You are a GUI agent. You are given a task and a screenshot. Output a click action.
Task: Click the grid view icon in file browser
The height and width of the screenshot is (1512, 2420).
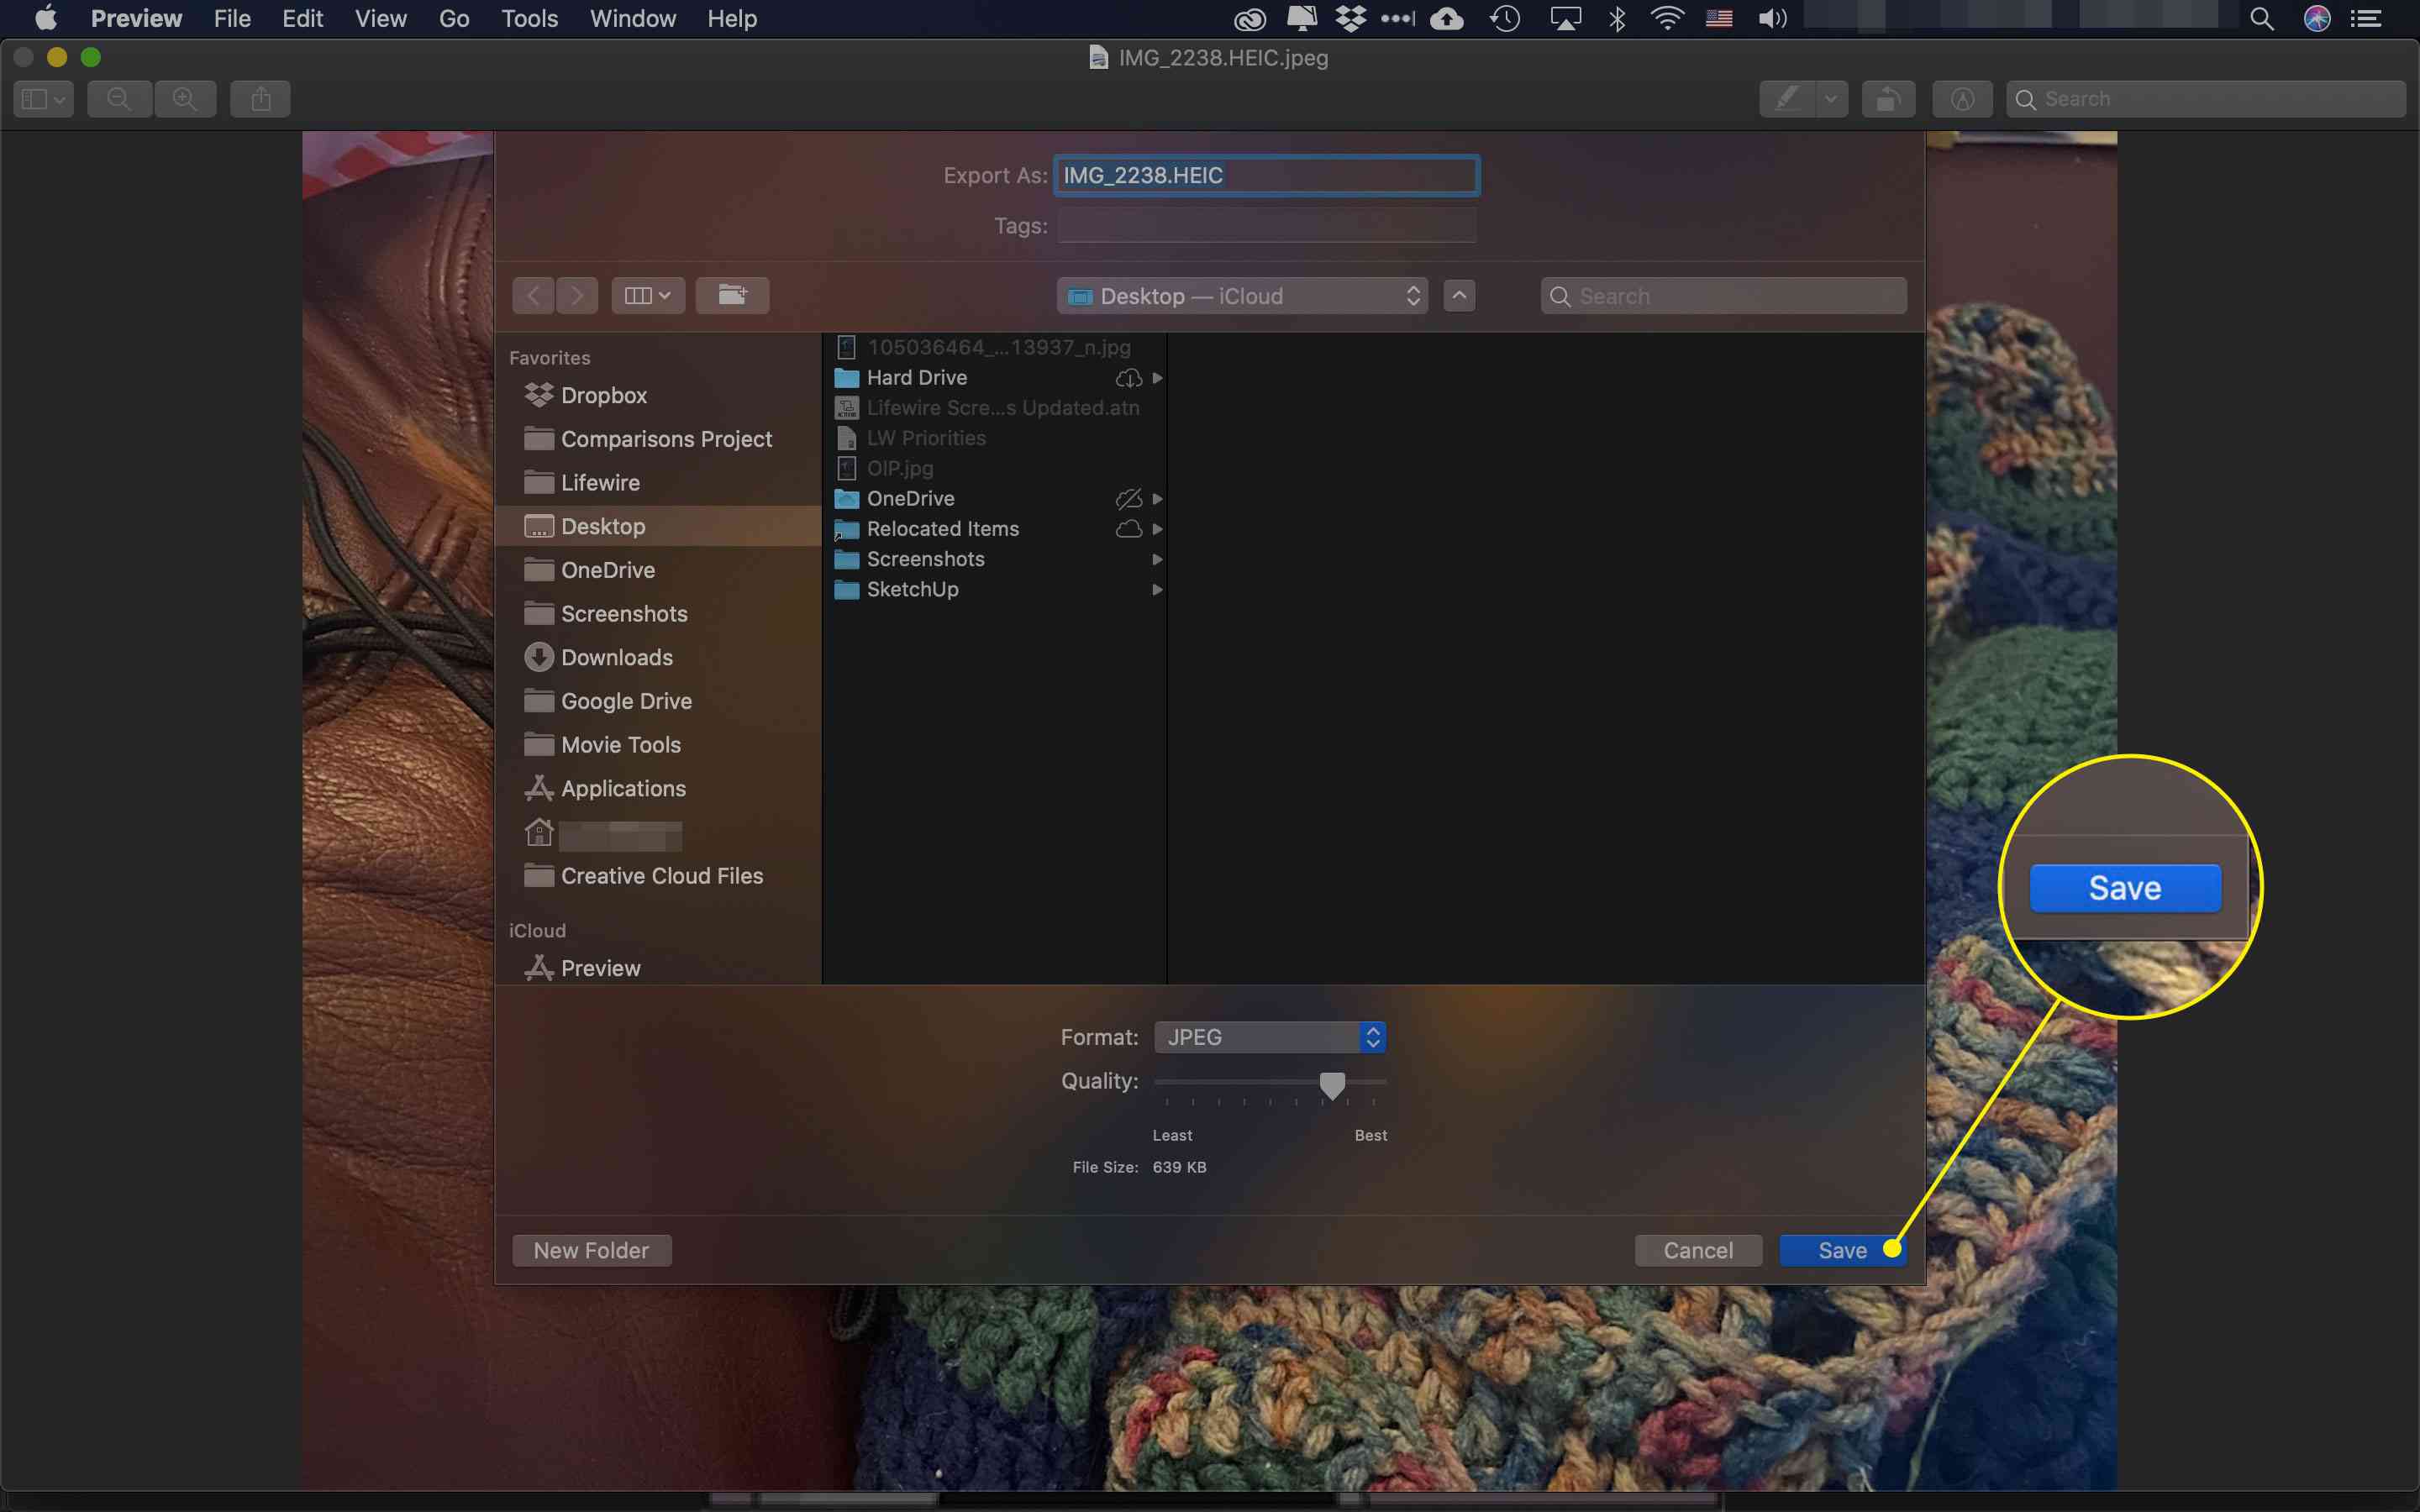click(646, 294)
